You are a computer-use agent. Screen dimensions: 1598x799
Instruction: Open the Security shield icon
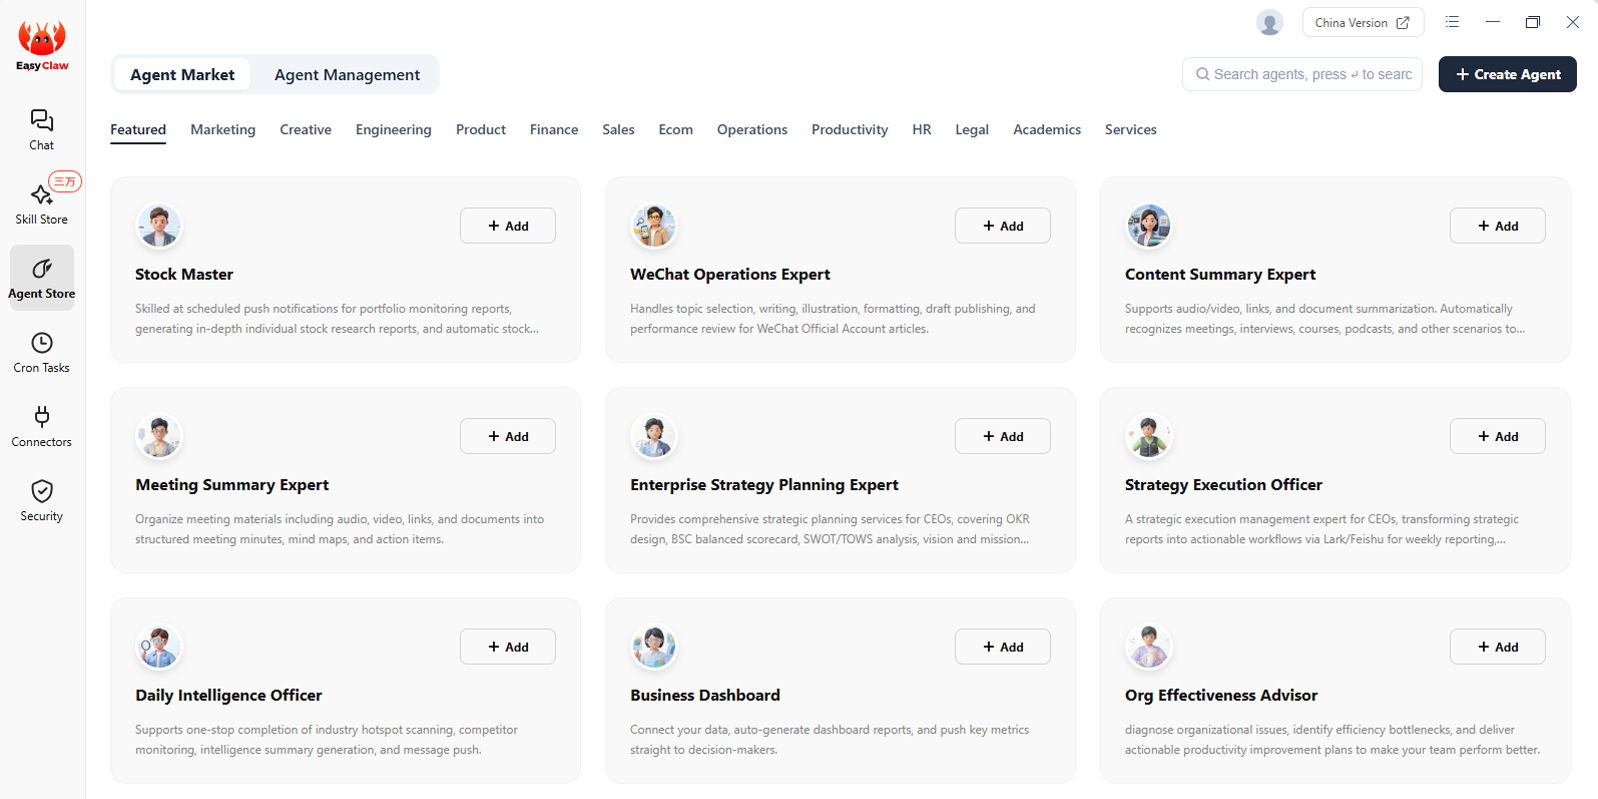(41, 491)
